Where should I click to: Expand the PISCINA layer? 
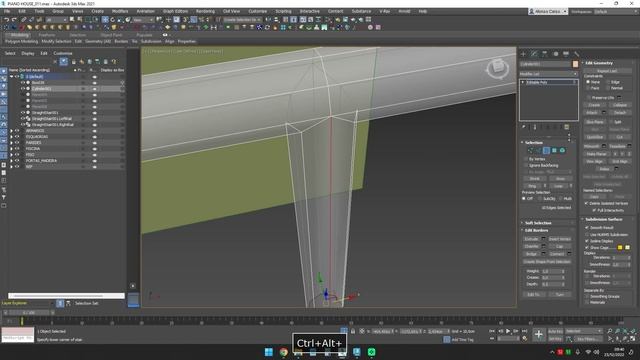(x=11, y=149)
